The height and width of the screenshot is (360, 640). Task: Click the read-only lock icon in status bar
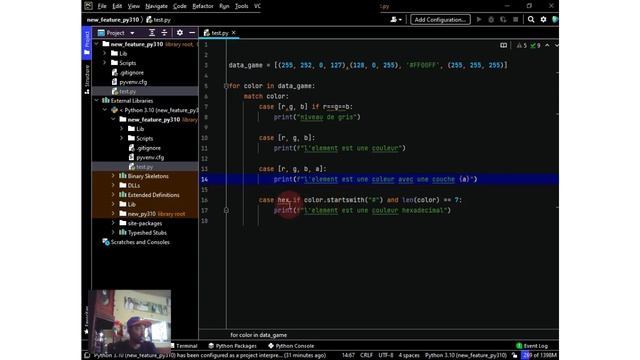pyautogui.click(x=514, y=356)
